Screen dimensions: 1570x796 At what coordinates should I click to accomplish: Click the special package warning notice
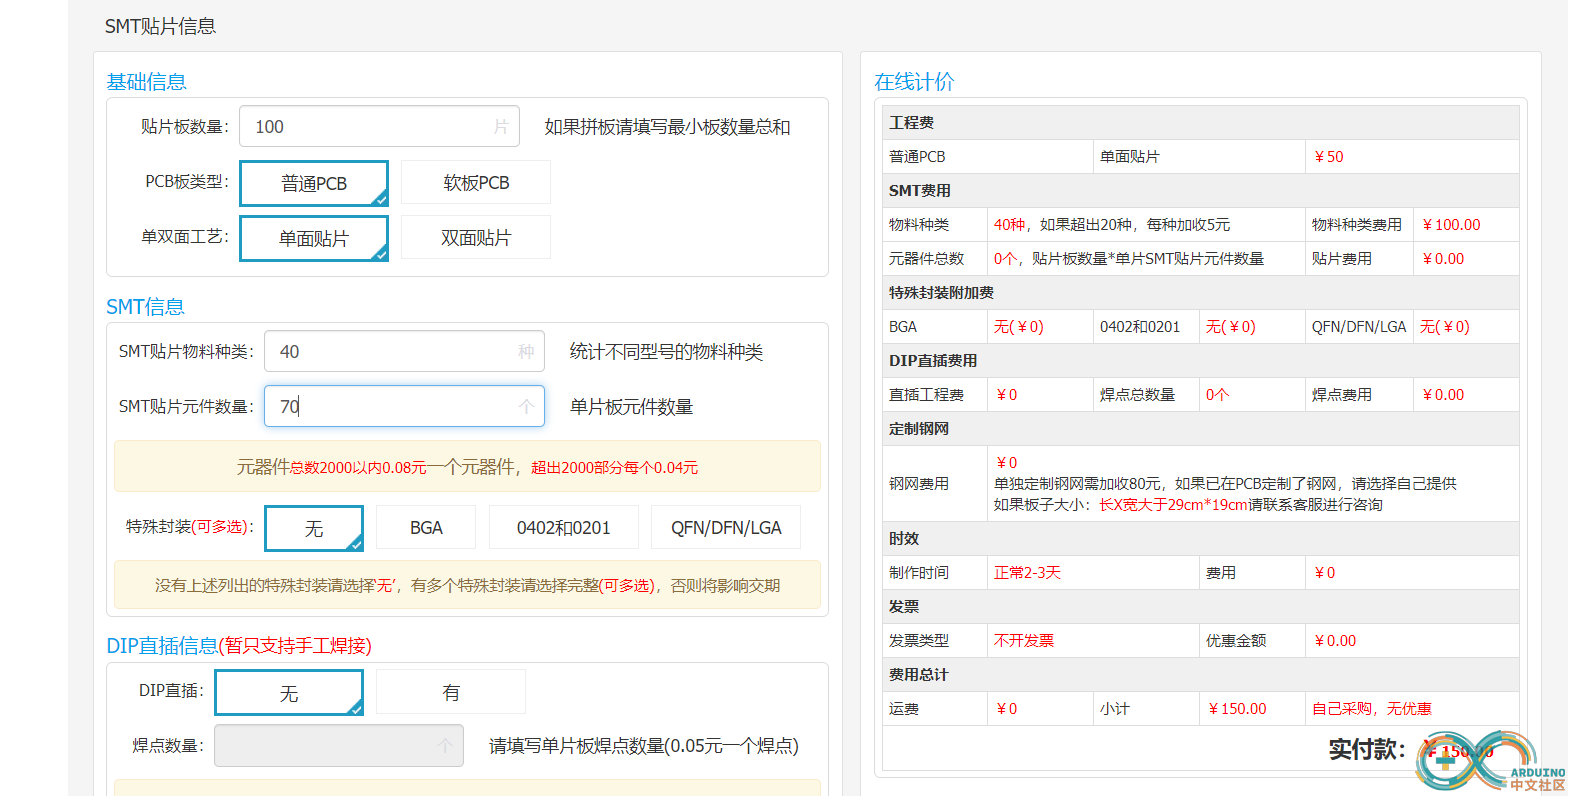(467, 585)
